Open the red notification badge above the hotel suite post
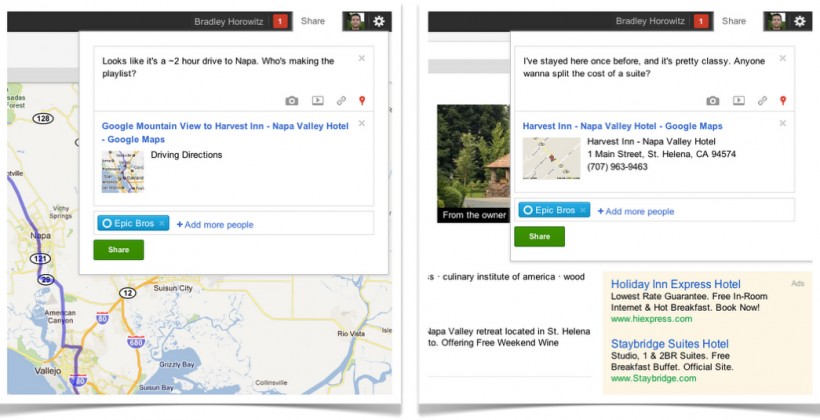 [701, 21]
